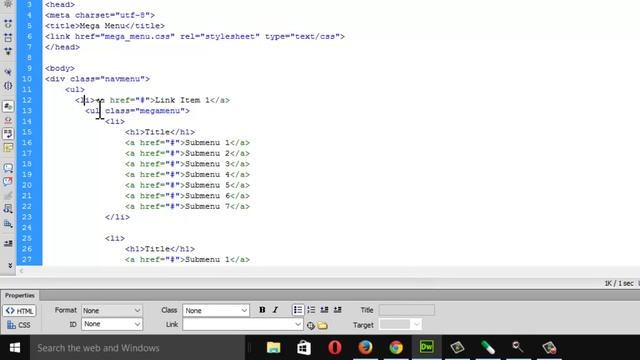Select the Properties panel tab

coord(20,296)
